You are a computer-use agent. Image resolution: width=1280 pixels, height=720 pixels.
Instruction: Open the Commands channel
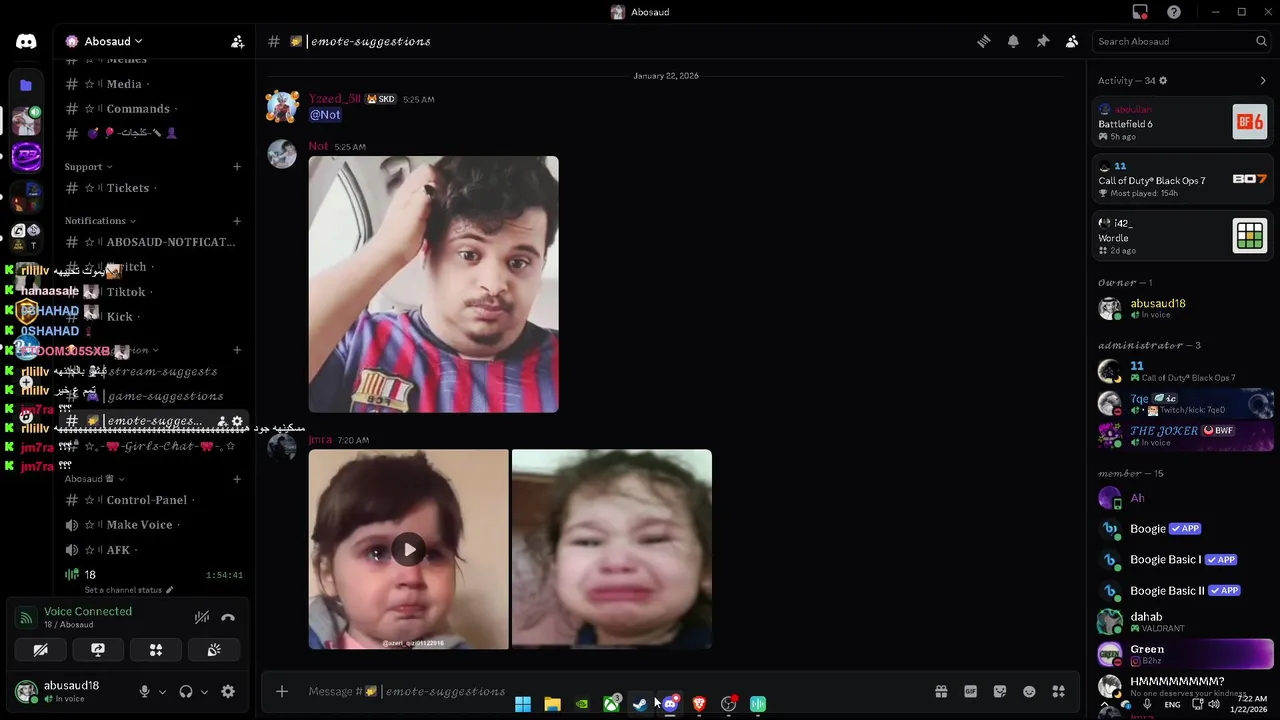click(x=152, y=109)
